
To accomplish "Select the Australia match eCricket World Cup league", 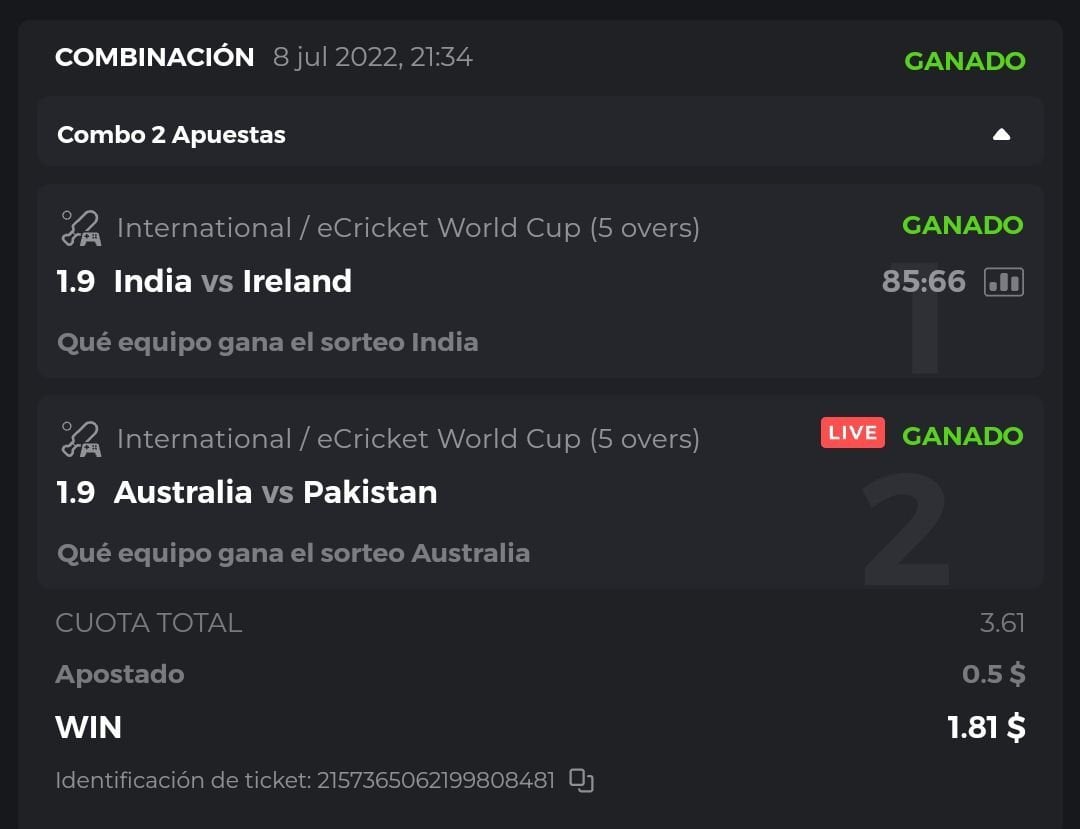I will [x=408, y=439].
